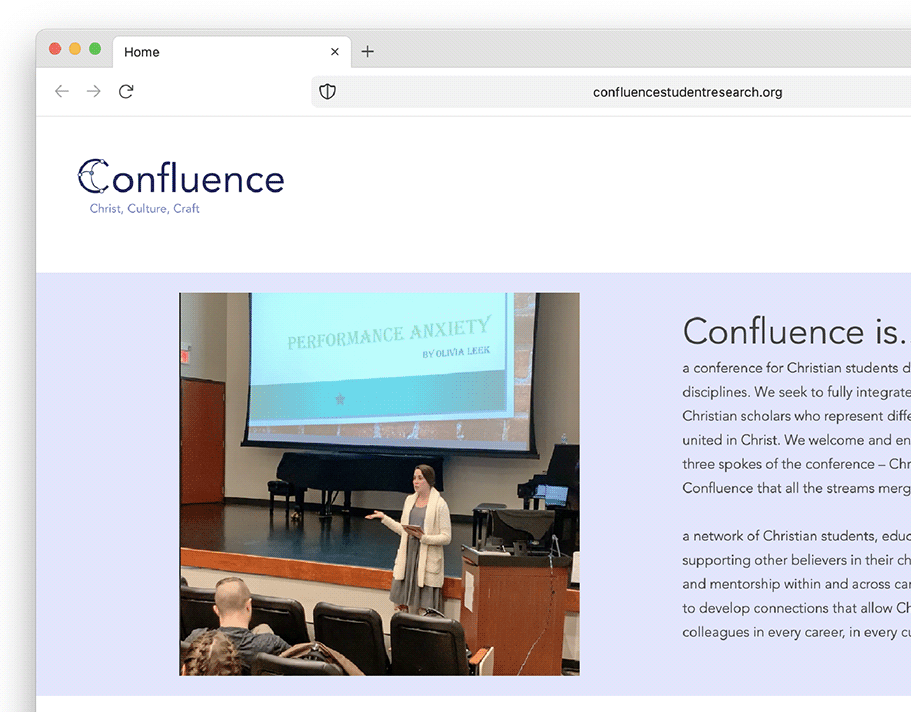
Task: Select the Home browser tab
Action: click(232, 52)
